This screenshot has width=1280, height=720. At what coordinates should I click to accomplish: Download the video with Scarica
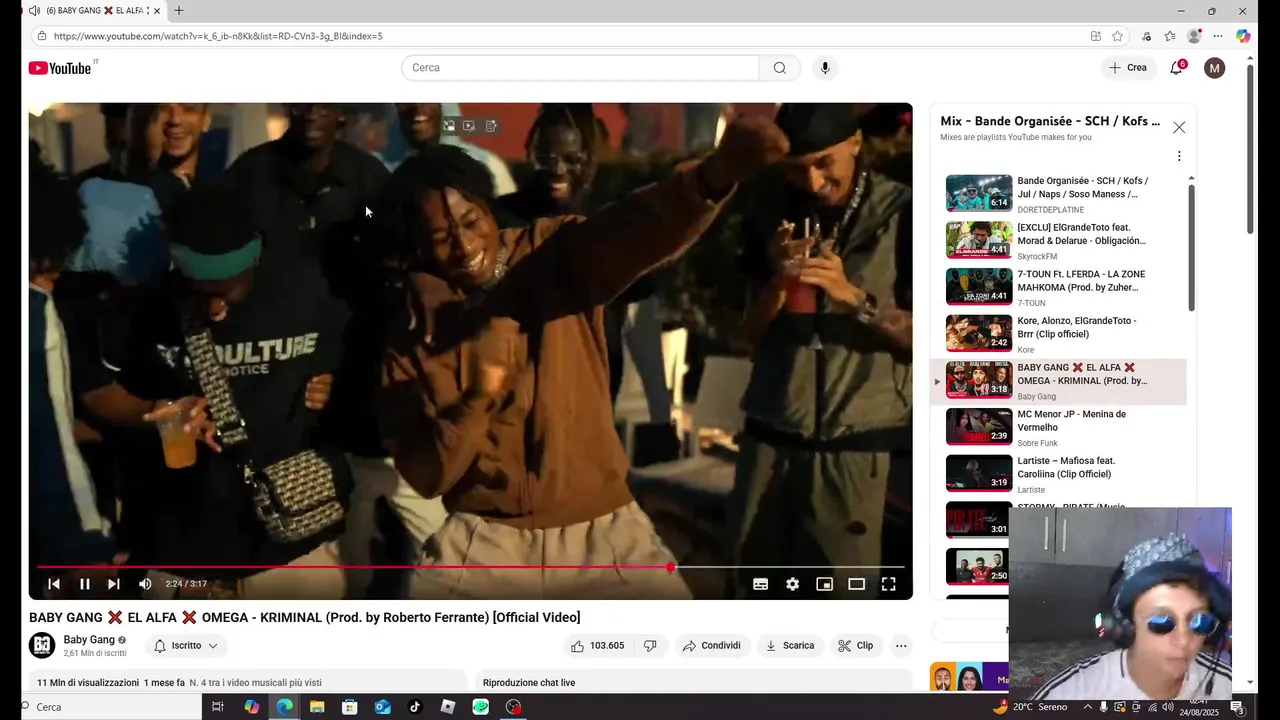[790, 646]
